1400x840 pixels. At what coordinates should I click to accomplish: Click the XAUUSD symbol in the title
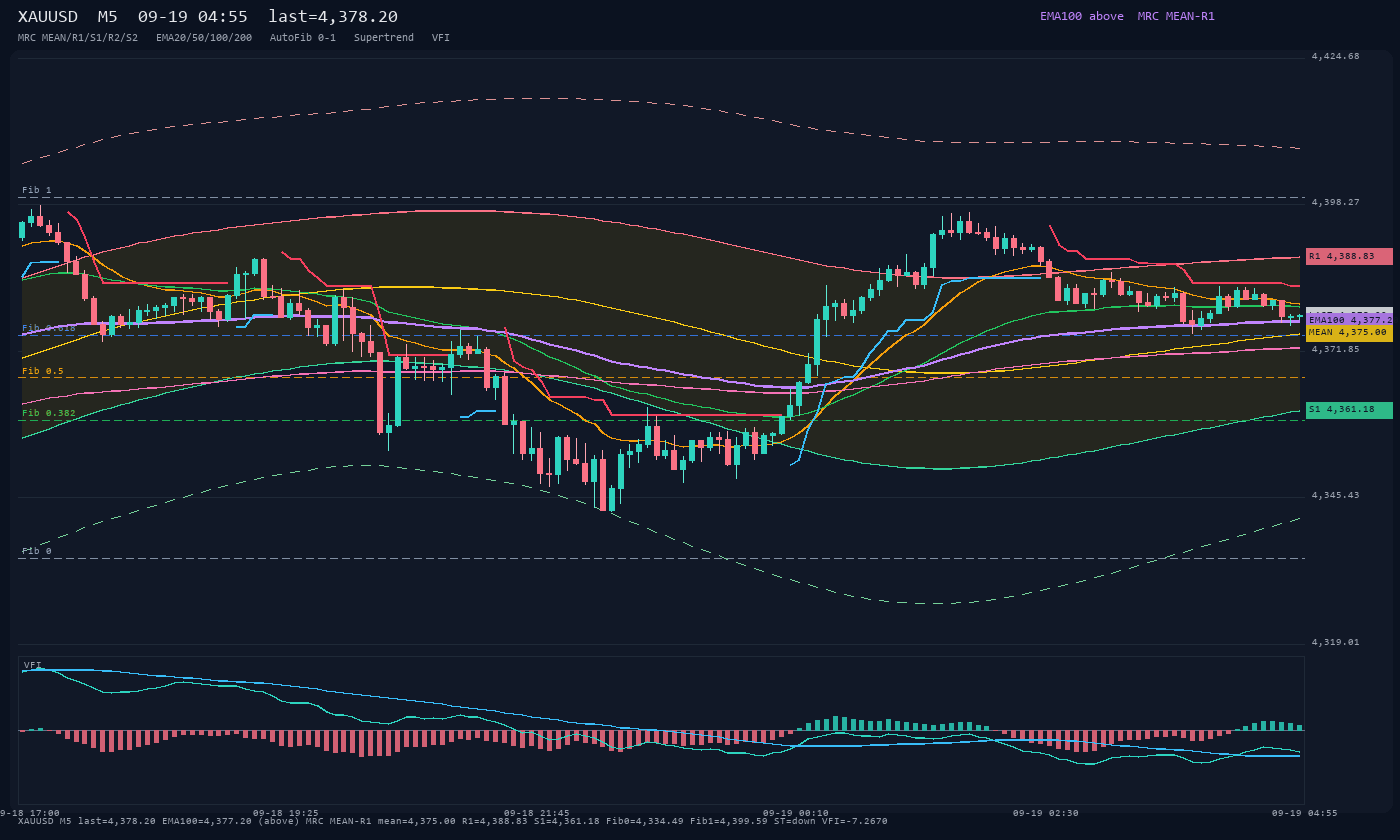(49, 17)
